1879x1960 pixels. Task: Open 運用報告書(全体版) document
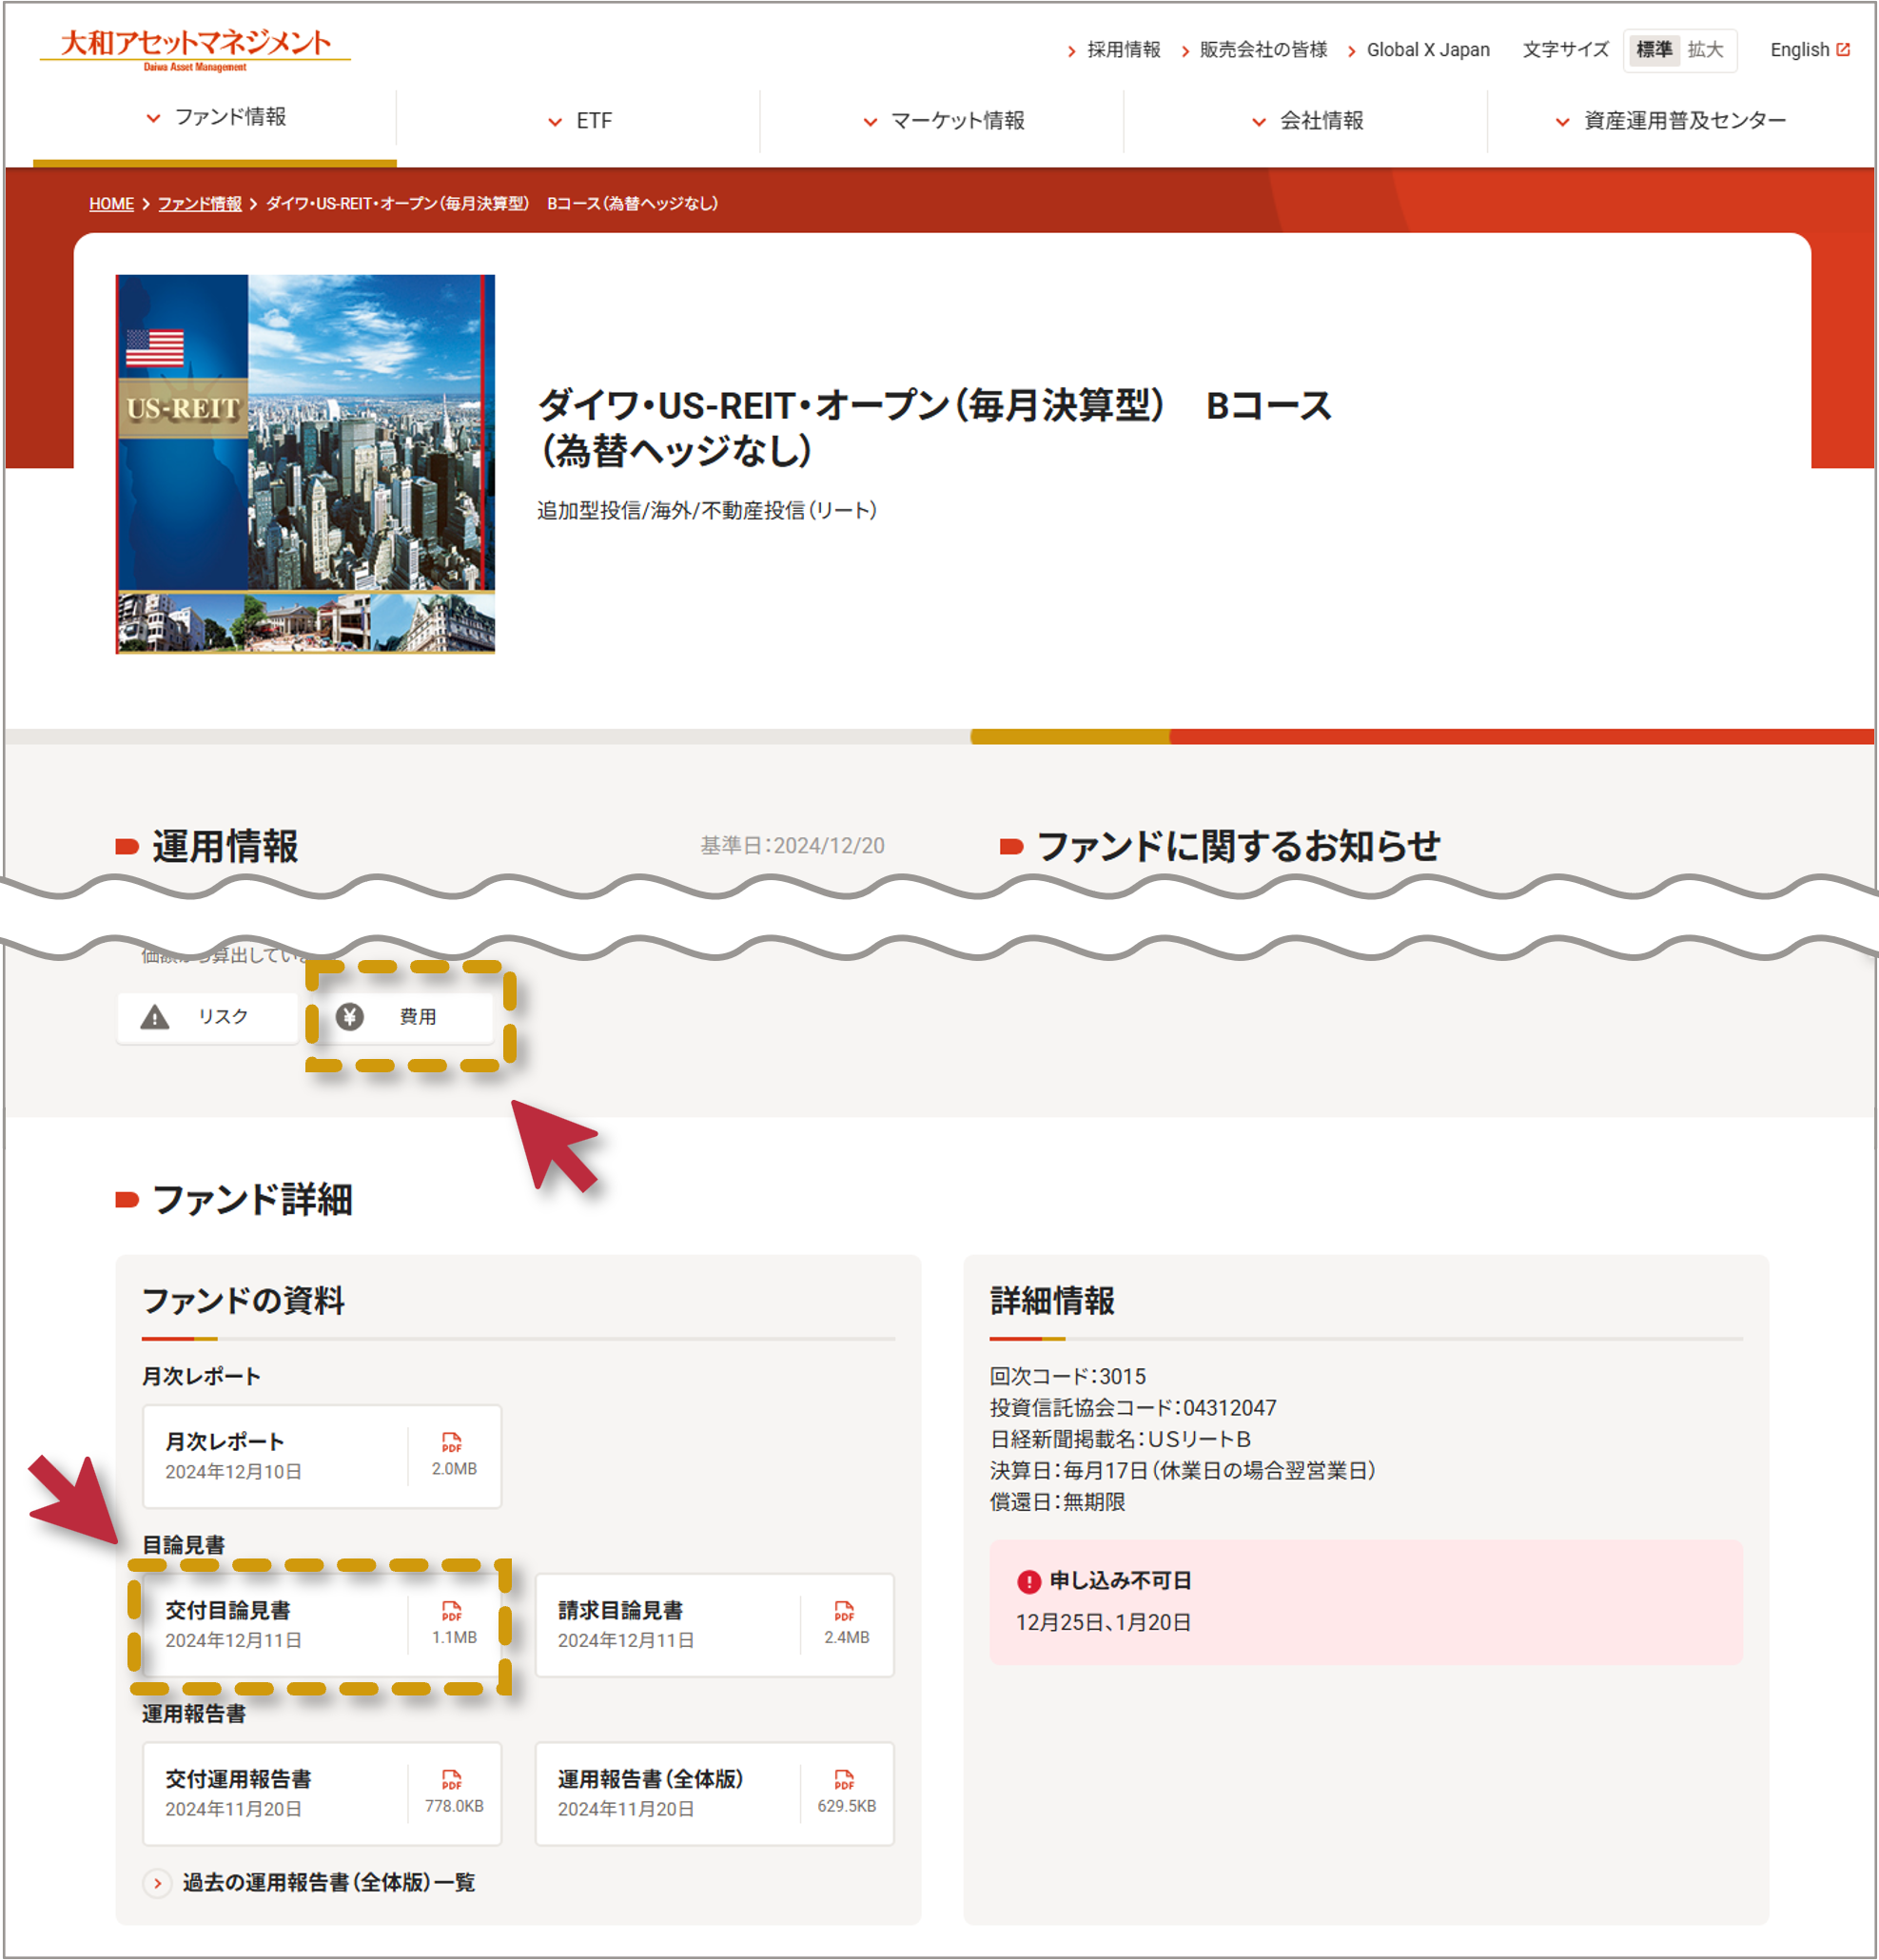click(x=714, y=1794)
